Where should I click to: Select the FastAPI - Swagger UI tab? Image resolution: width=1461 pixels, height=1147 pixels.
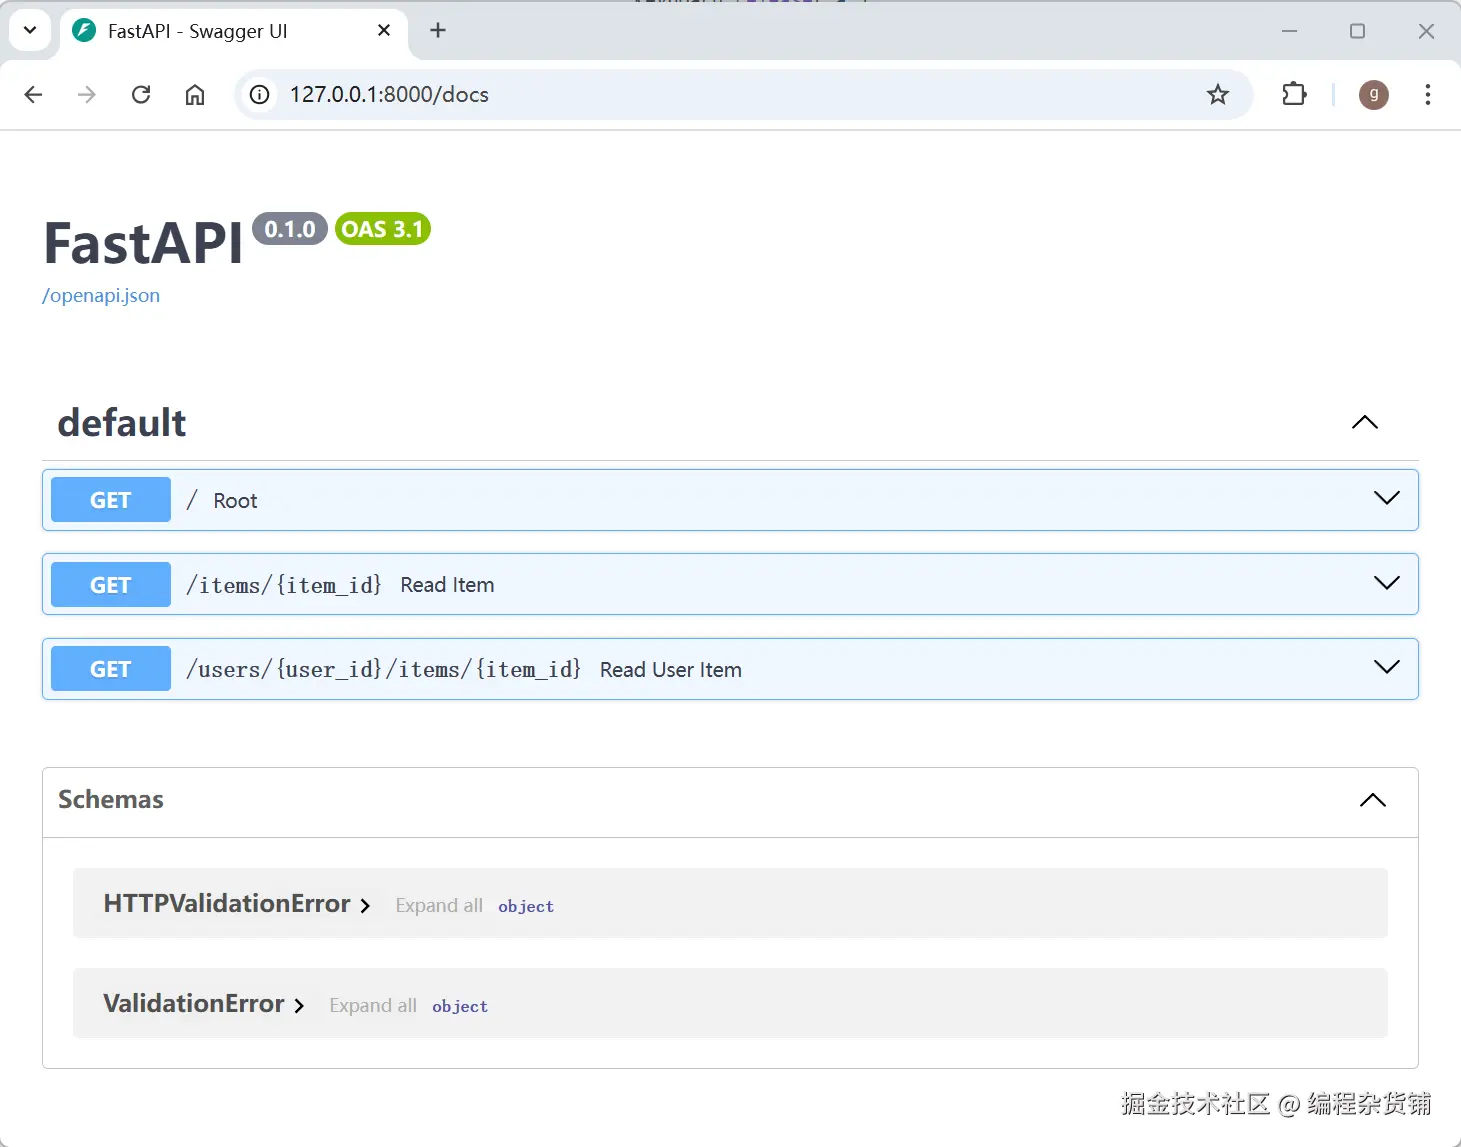pyautogui.click(x=234, y=32)
